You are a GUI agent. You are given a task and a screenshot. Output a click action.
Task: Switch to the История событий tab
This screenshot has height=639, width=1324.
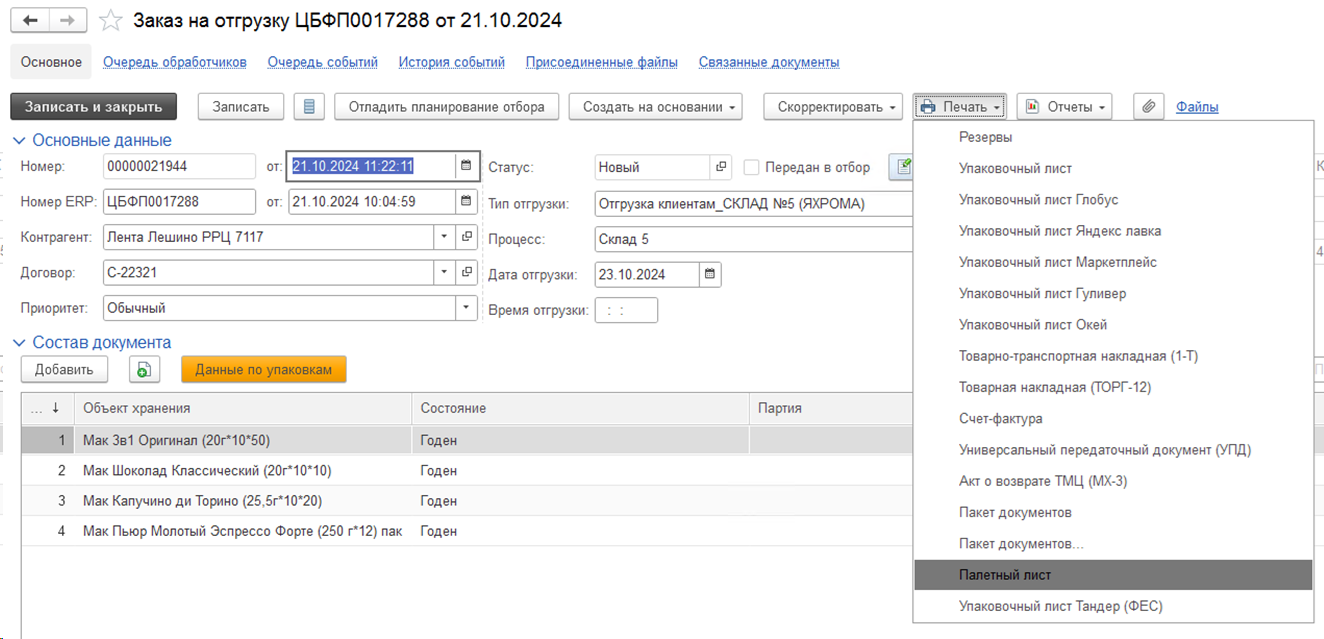point(451,62)
